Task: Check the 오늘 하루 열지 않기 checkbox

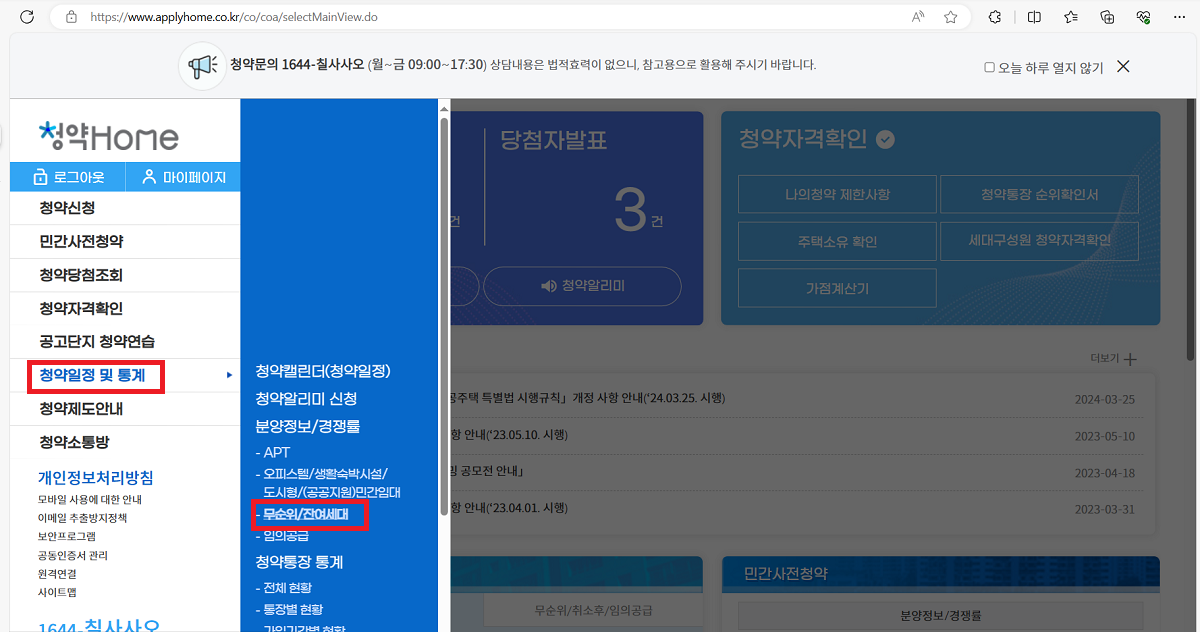Action: click(988, 65)
